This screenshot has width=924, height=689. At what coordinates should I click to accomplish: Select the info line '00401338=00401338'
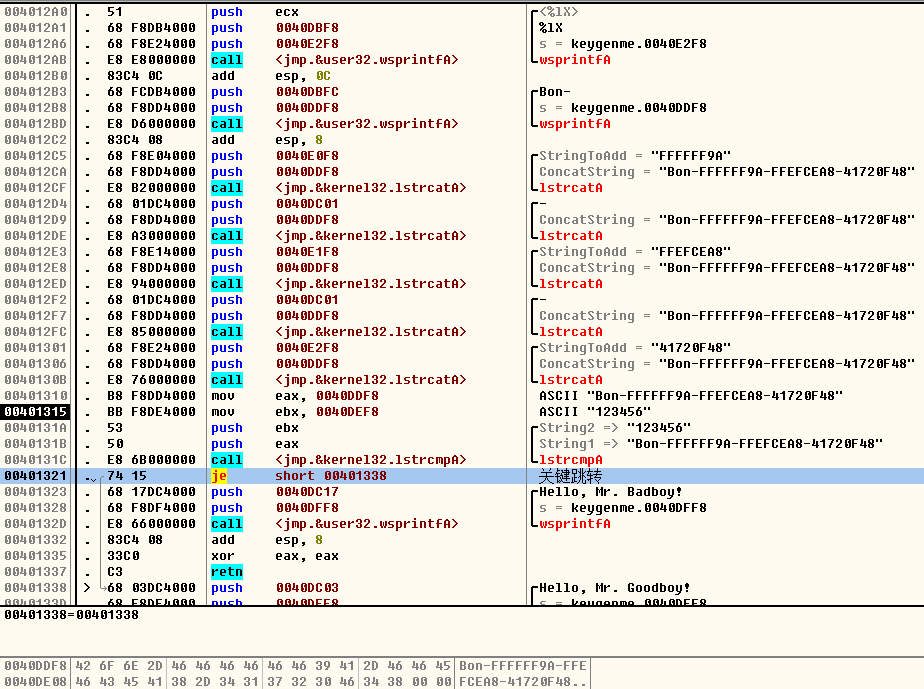71,615
